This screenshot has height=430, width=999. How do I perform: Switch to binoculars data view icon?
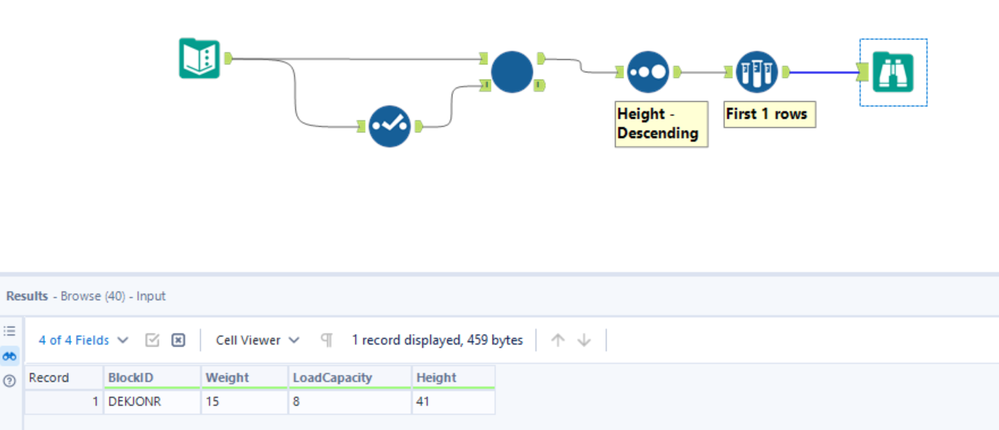pyautogui.click(x=10, y=356)
